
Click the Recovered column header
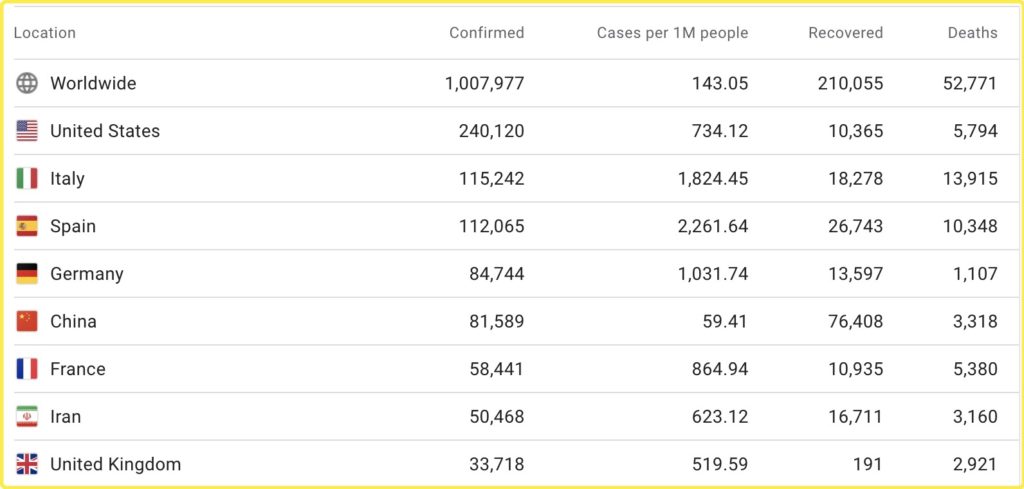coord(845,33)
